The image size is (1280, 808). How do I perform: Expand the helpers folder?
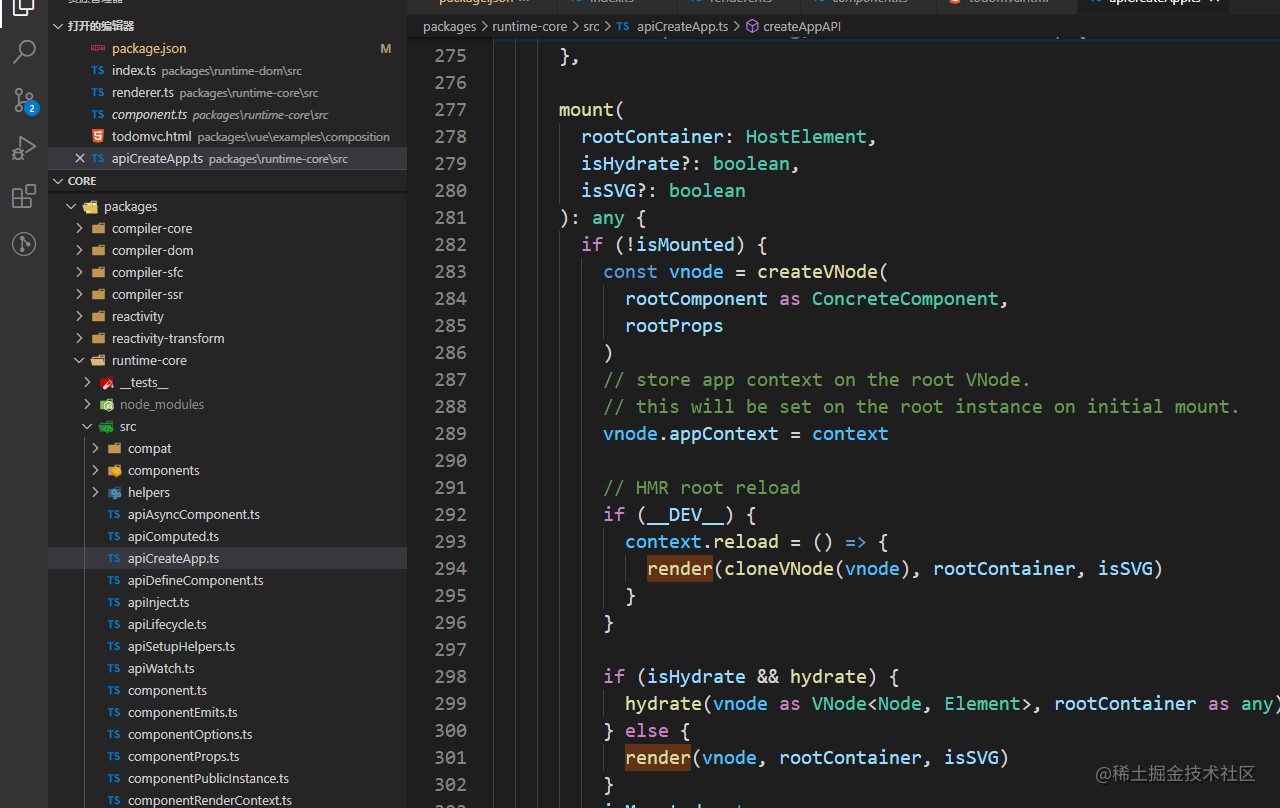pyautogui.click(x=95, y=492)
